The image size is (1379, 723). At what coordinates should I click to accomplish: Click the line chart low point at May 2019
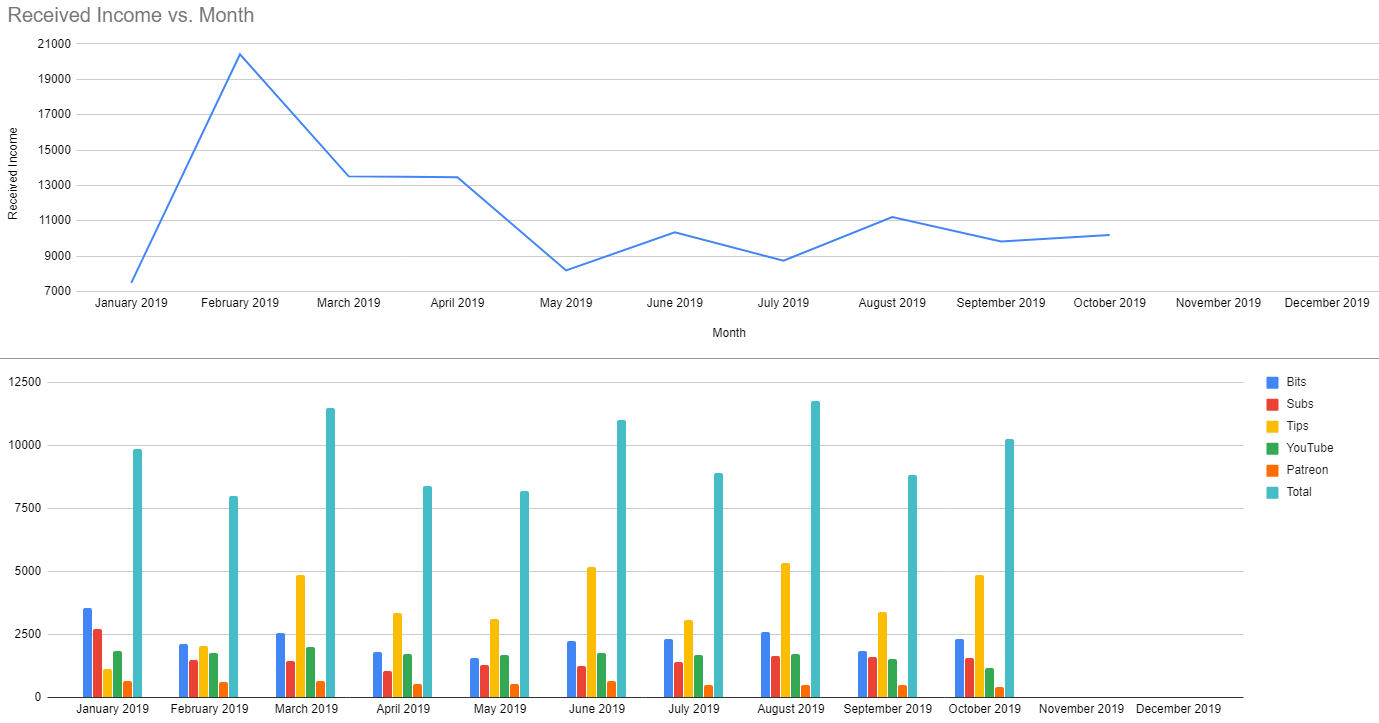pyautogui.click(x=566, y=270)
